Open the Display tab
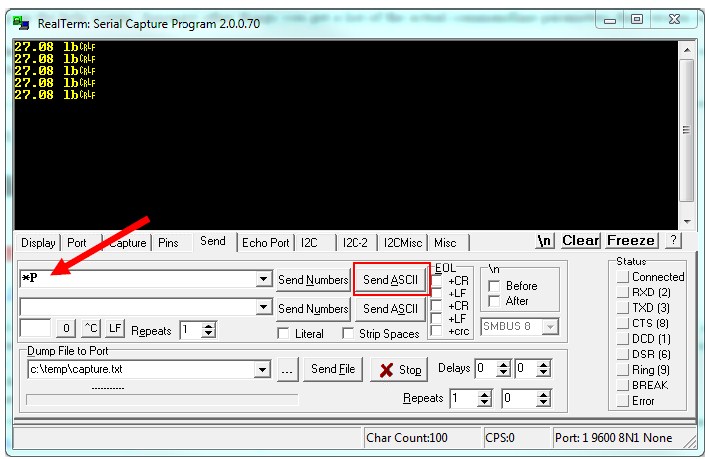The height and width of the screenshot is (459, 705). click(x=38, y=243)
